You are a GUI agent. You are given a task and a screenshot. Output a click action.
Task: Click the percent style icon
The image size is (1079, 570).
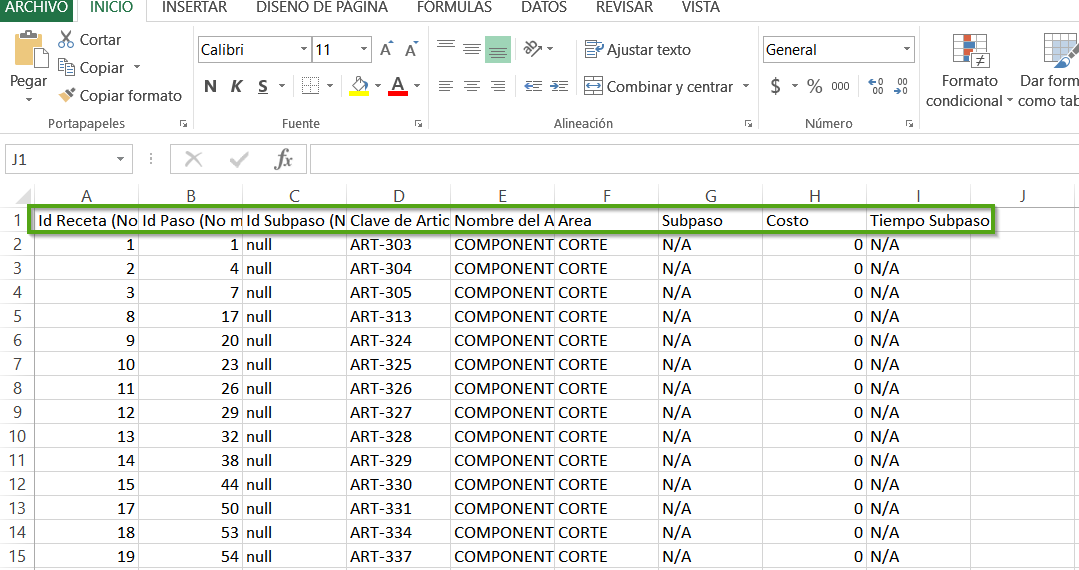[814, 87]
